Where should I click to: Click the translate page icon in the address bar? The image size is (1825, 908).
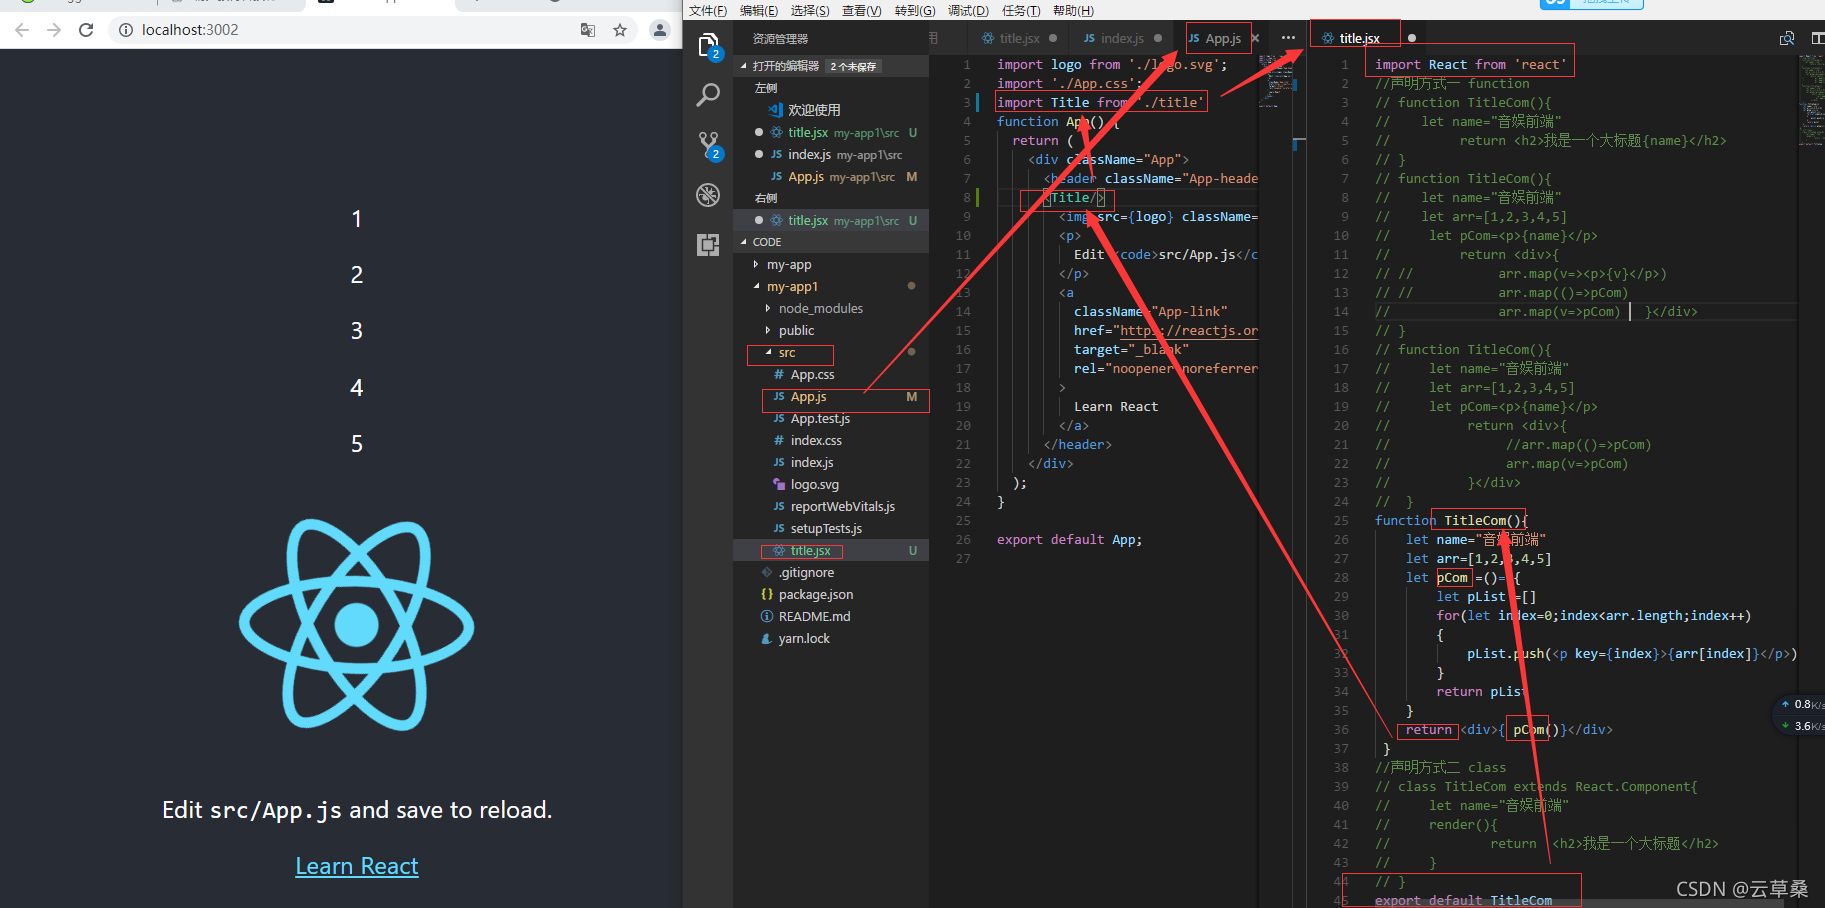pos(588,30)
